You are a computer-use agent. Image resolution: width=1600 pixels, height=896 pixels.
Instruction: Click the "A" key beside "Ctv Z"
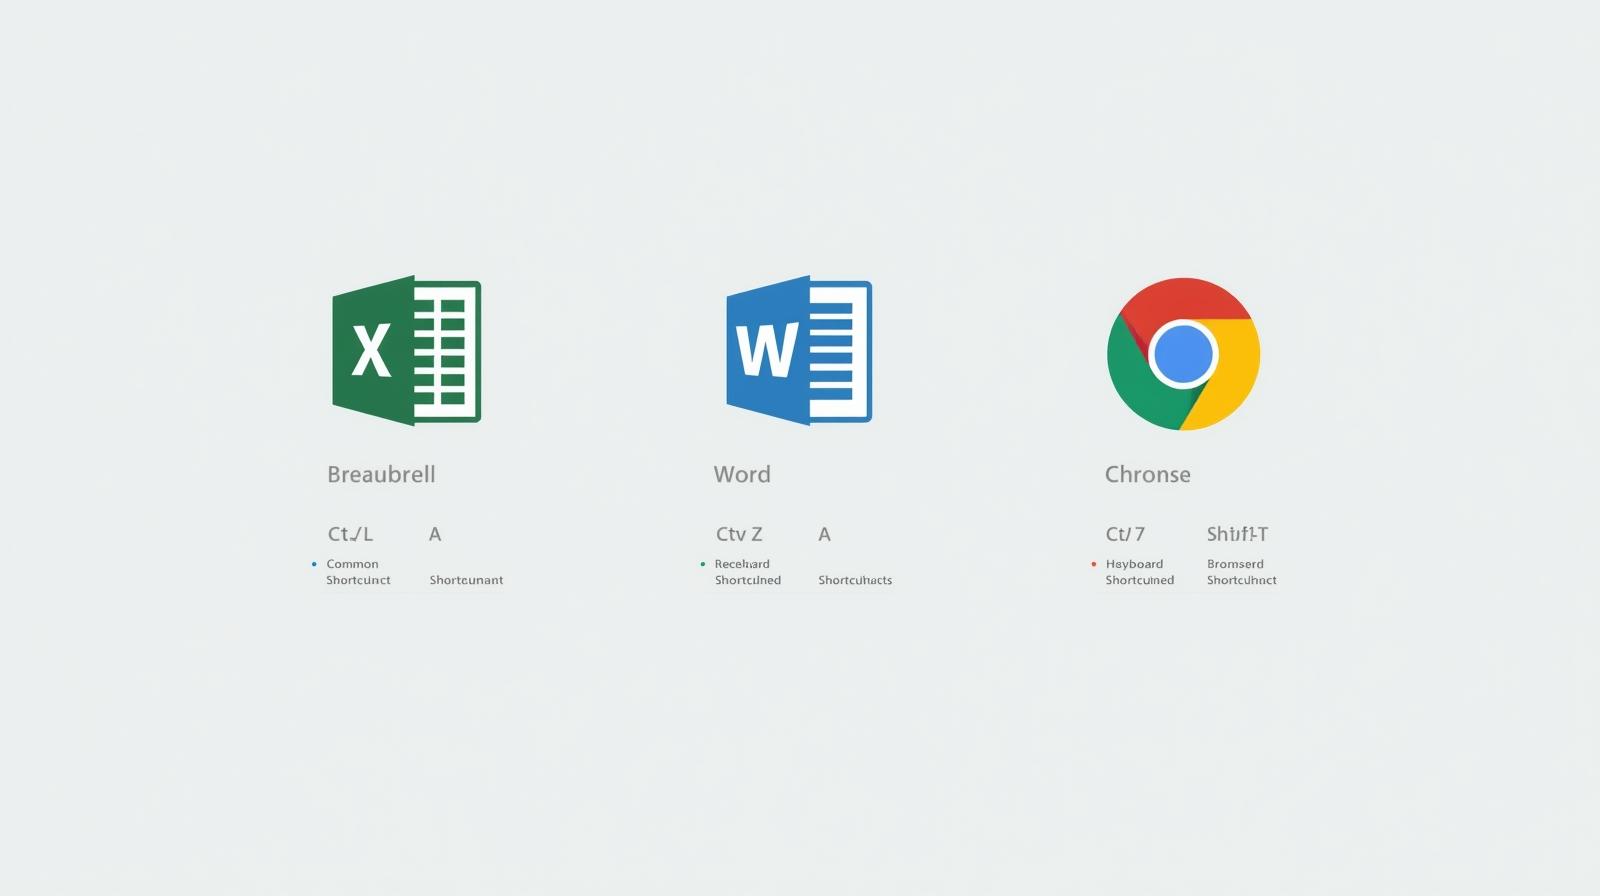coord(824,534)
